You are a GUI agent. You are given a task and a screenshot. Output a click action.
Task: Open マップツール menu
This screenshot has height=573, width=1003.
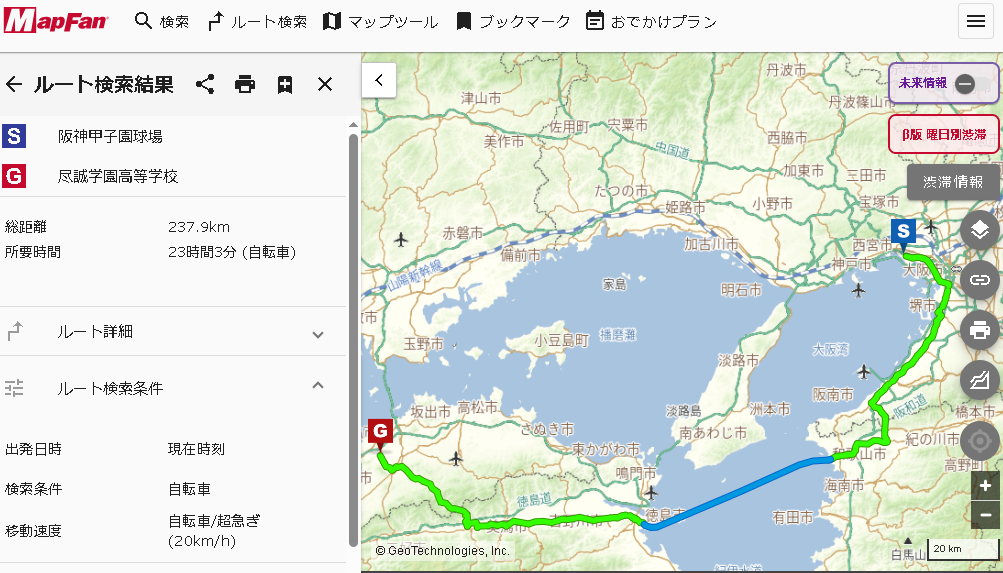pyautogui.click(x=381, y=21)
